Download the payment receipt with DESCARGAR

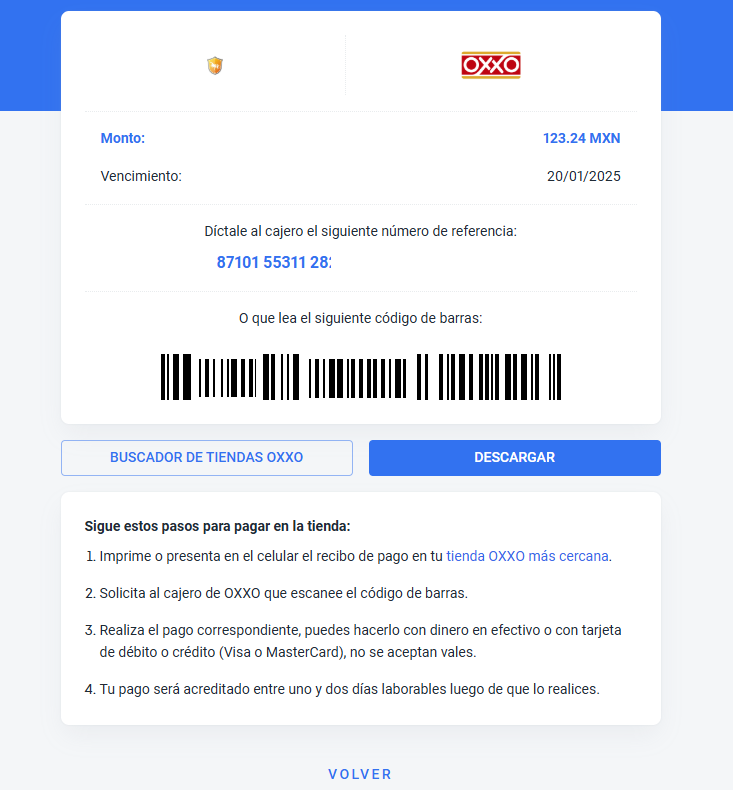[514, 457]
